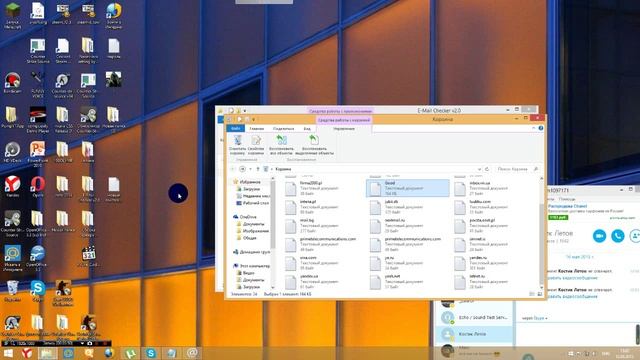Click the Explorer forward navigation arrow
Screen dimensions: 640x360
pos(242,169)
